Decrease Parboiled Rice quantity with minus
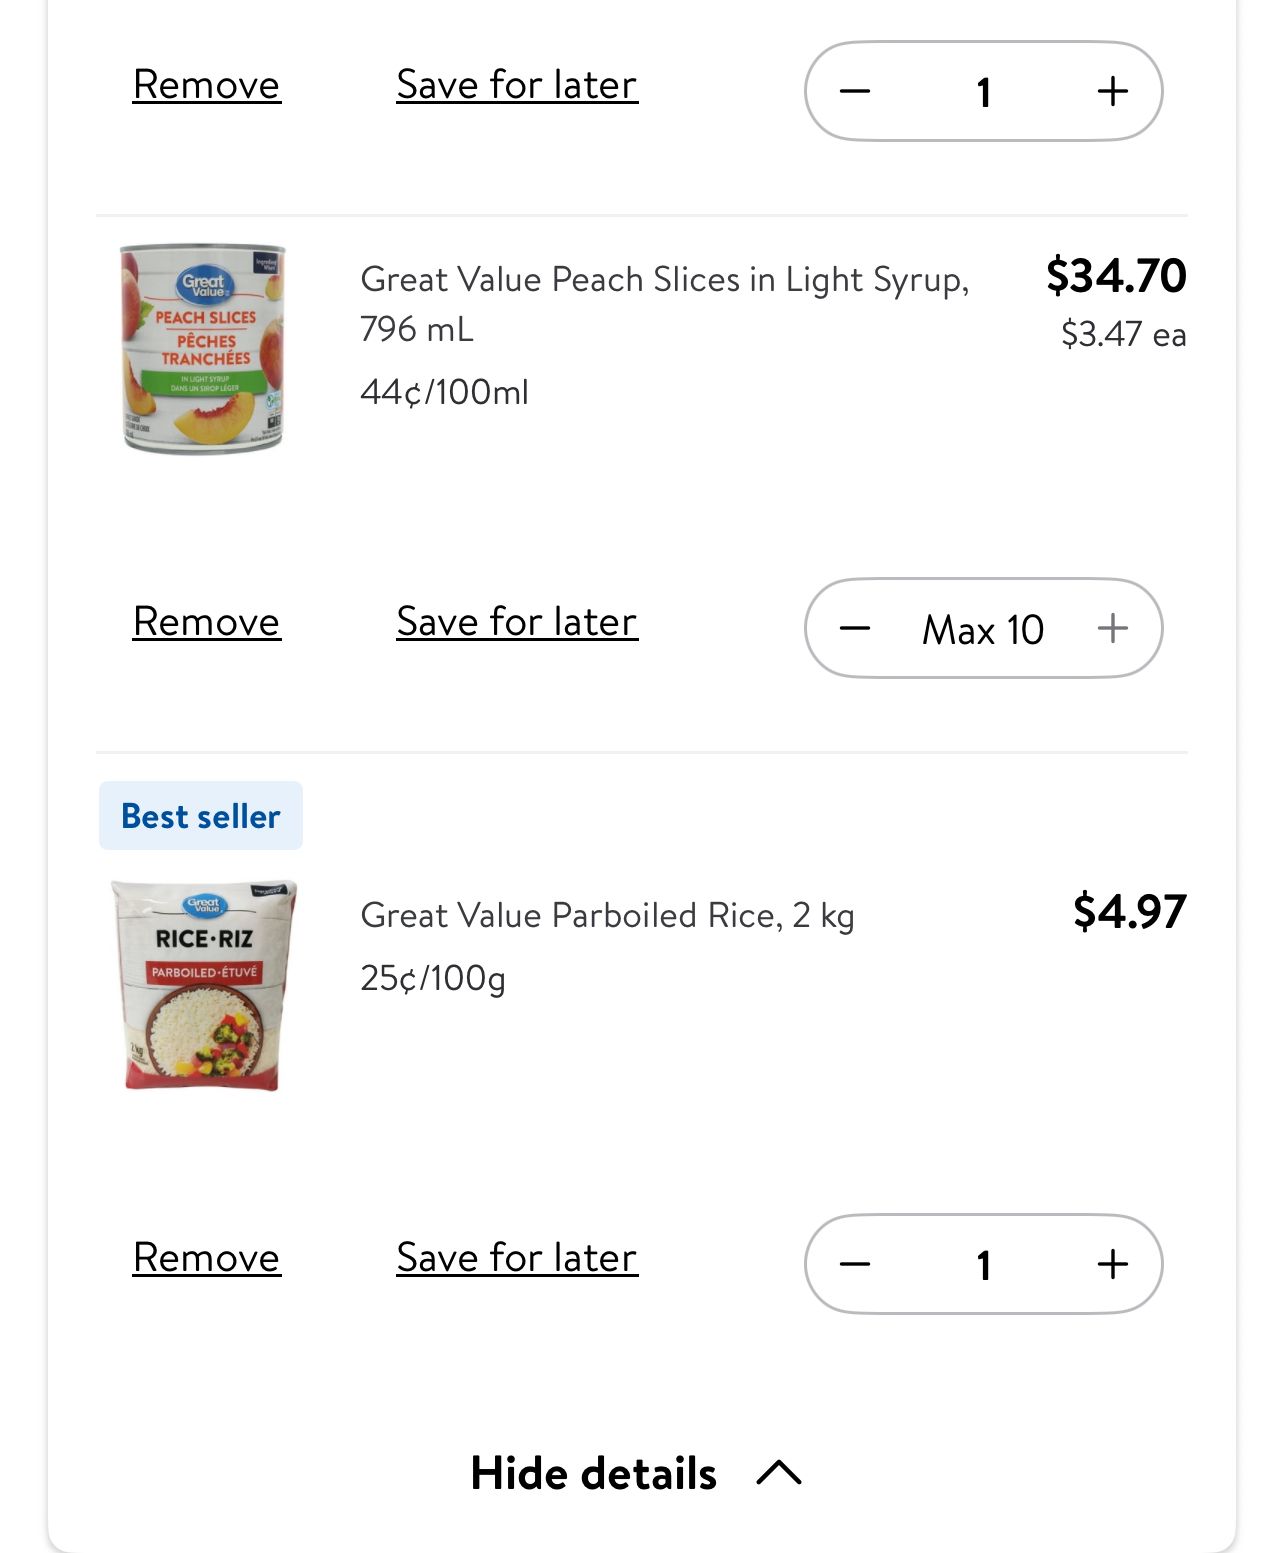The image size is (1284, 1553). 855,1264
